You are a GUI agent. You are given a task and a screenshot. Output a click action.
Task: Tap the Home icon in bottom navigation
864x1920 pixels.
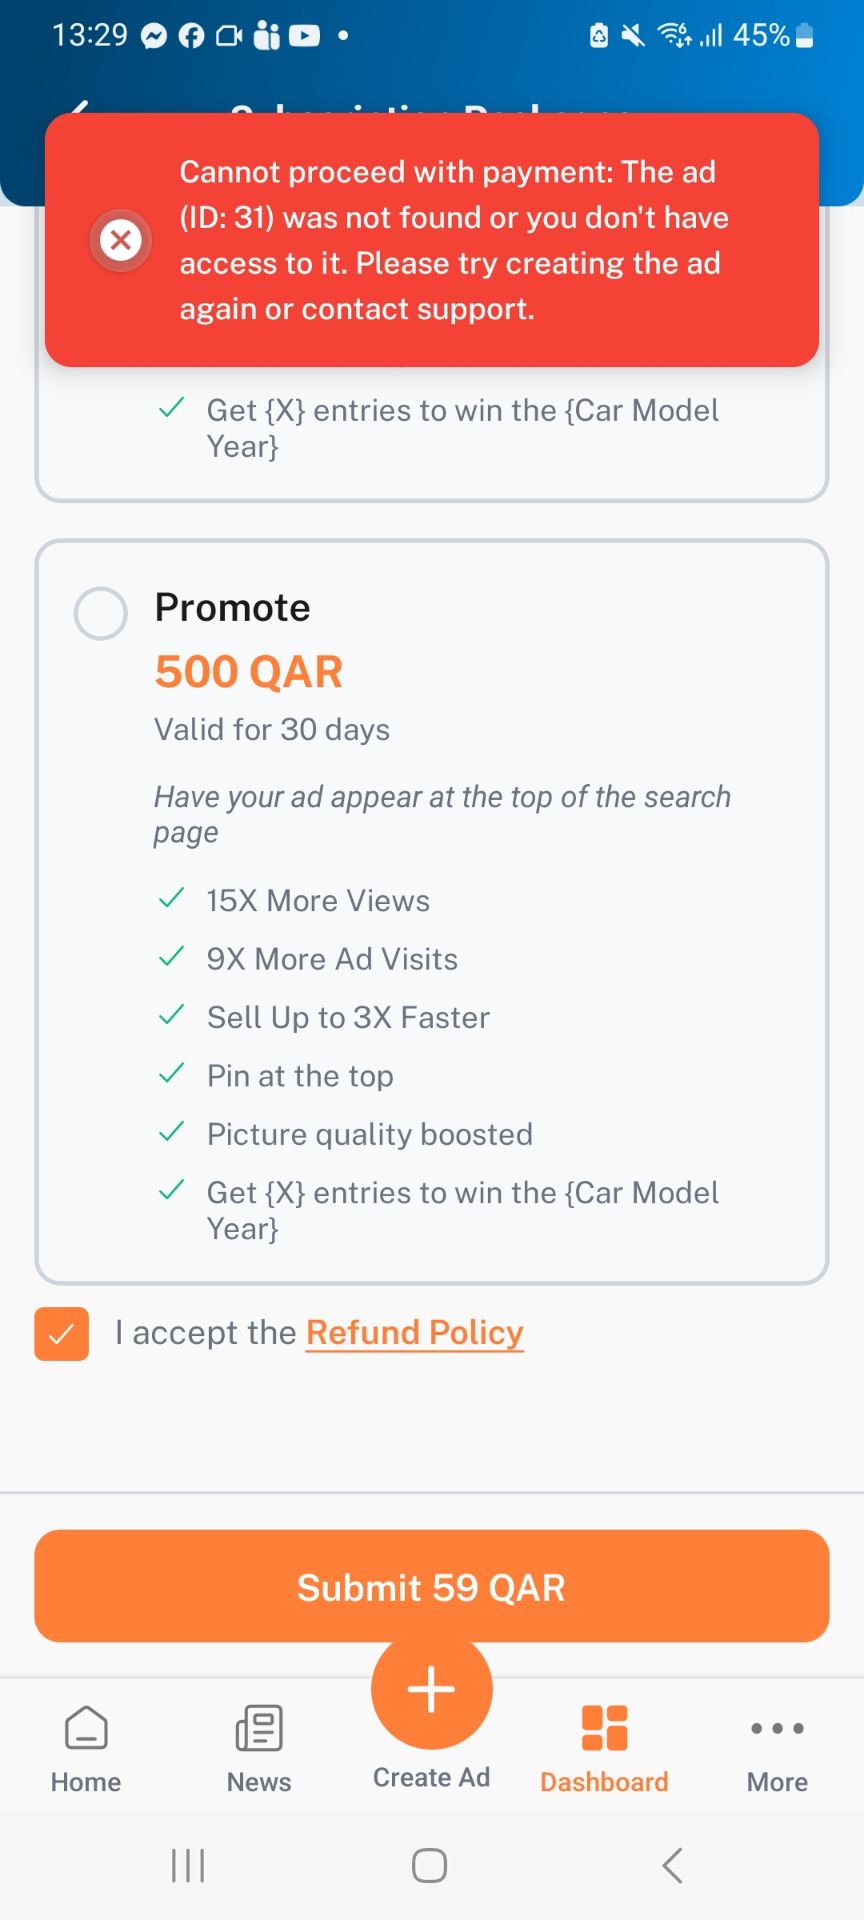click(86, 1728)
